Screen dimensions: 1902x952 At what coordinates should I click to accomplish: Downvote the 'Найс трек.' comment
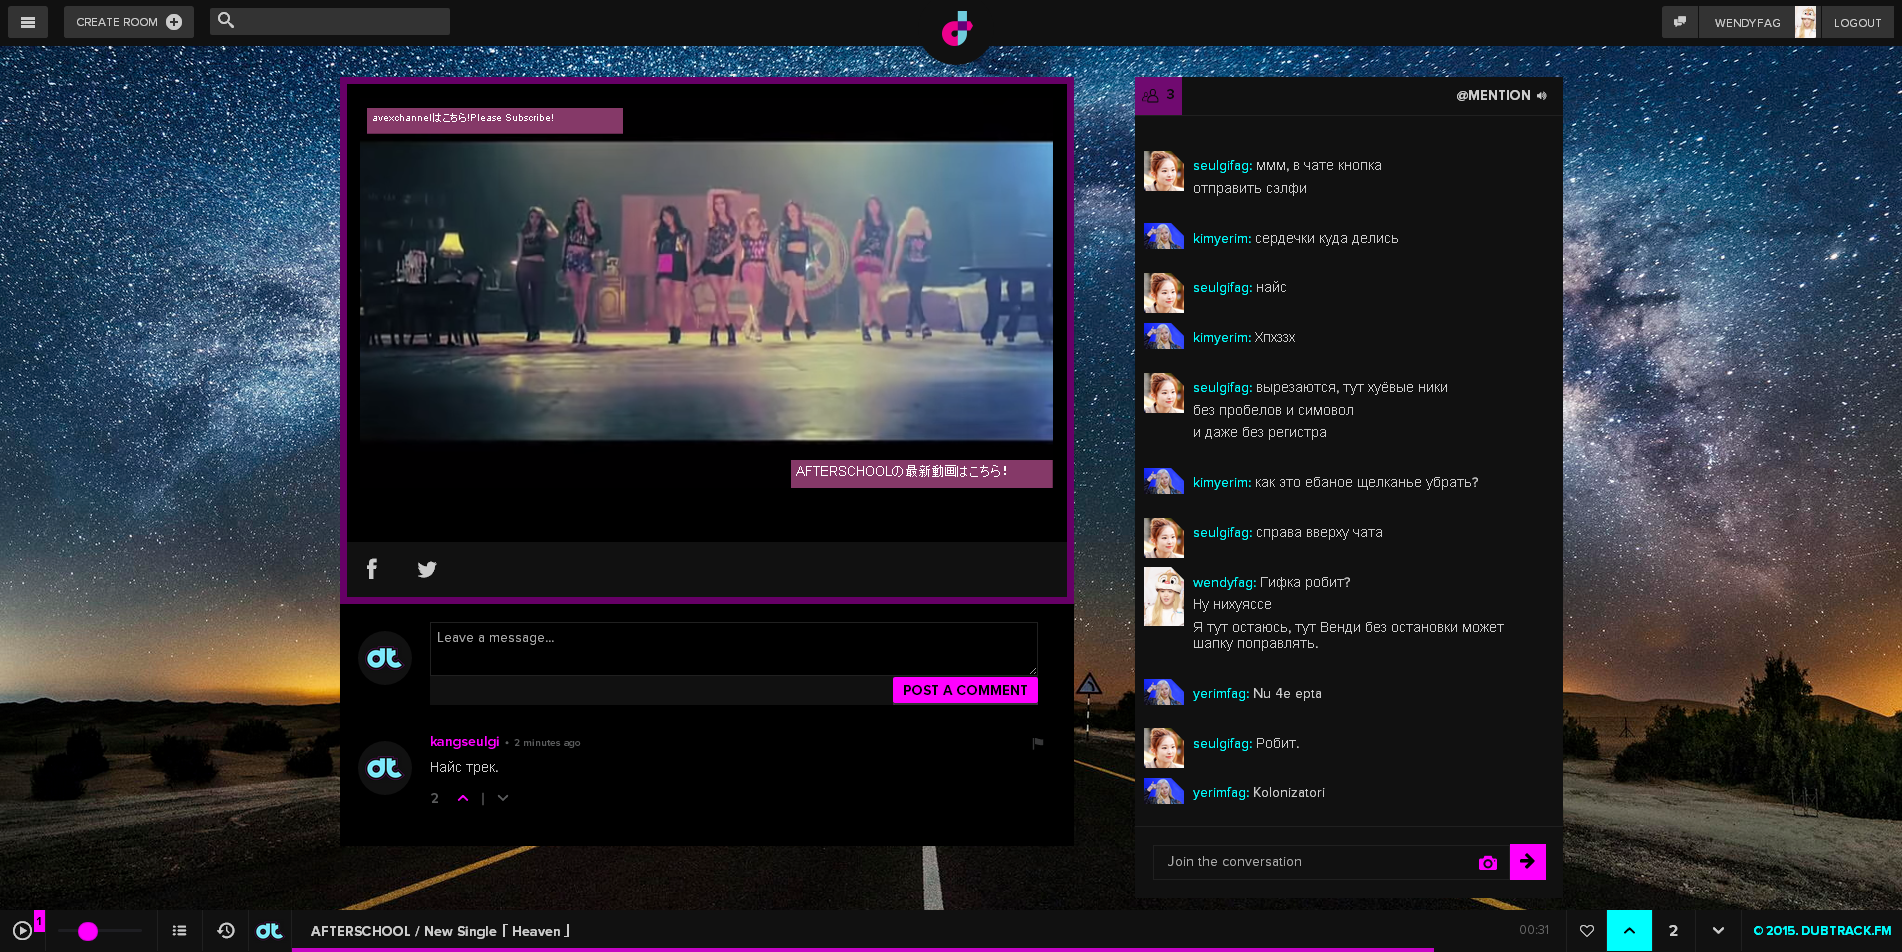click(503, 798)
